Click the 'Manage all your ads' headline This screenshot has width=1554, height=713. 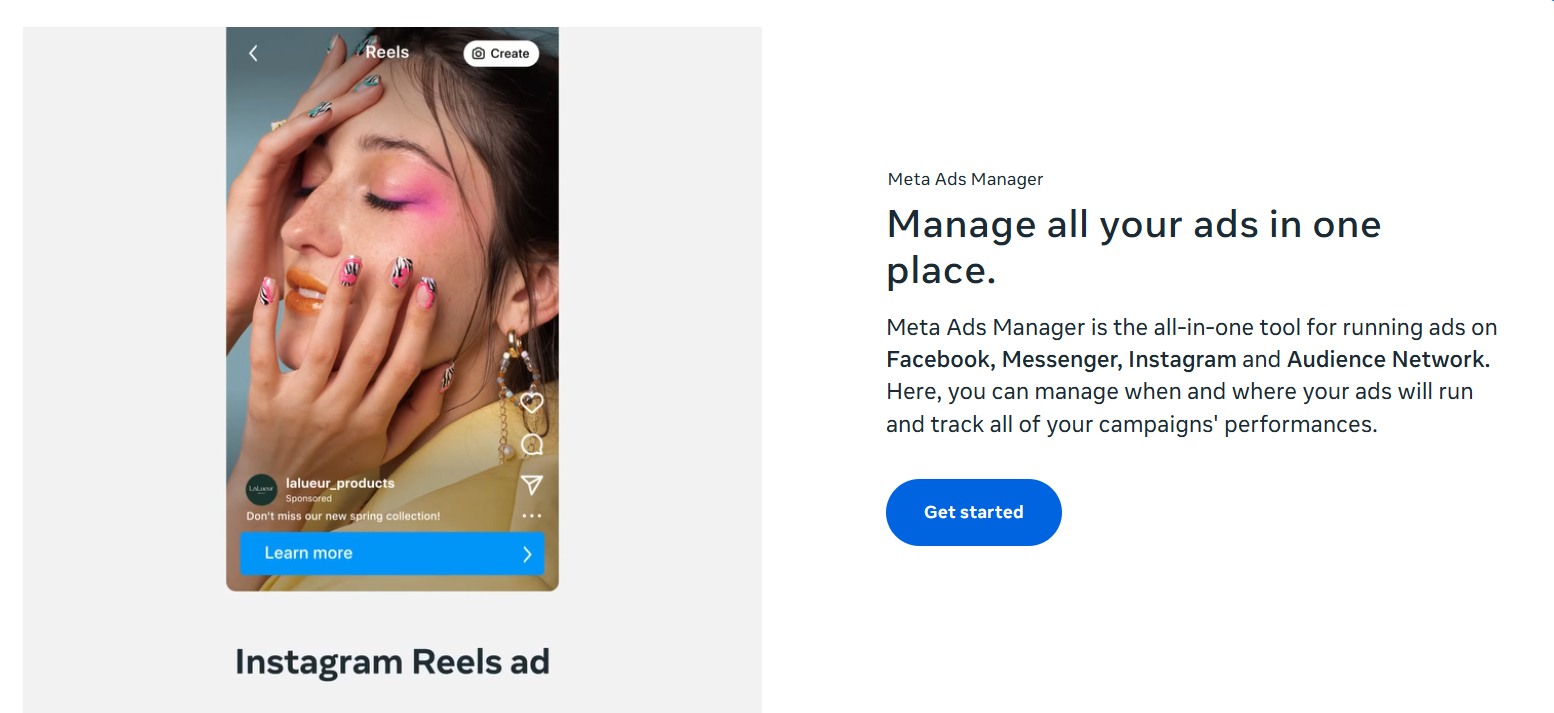(1133, 246)
